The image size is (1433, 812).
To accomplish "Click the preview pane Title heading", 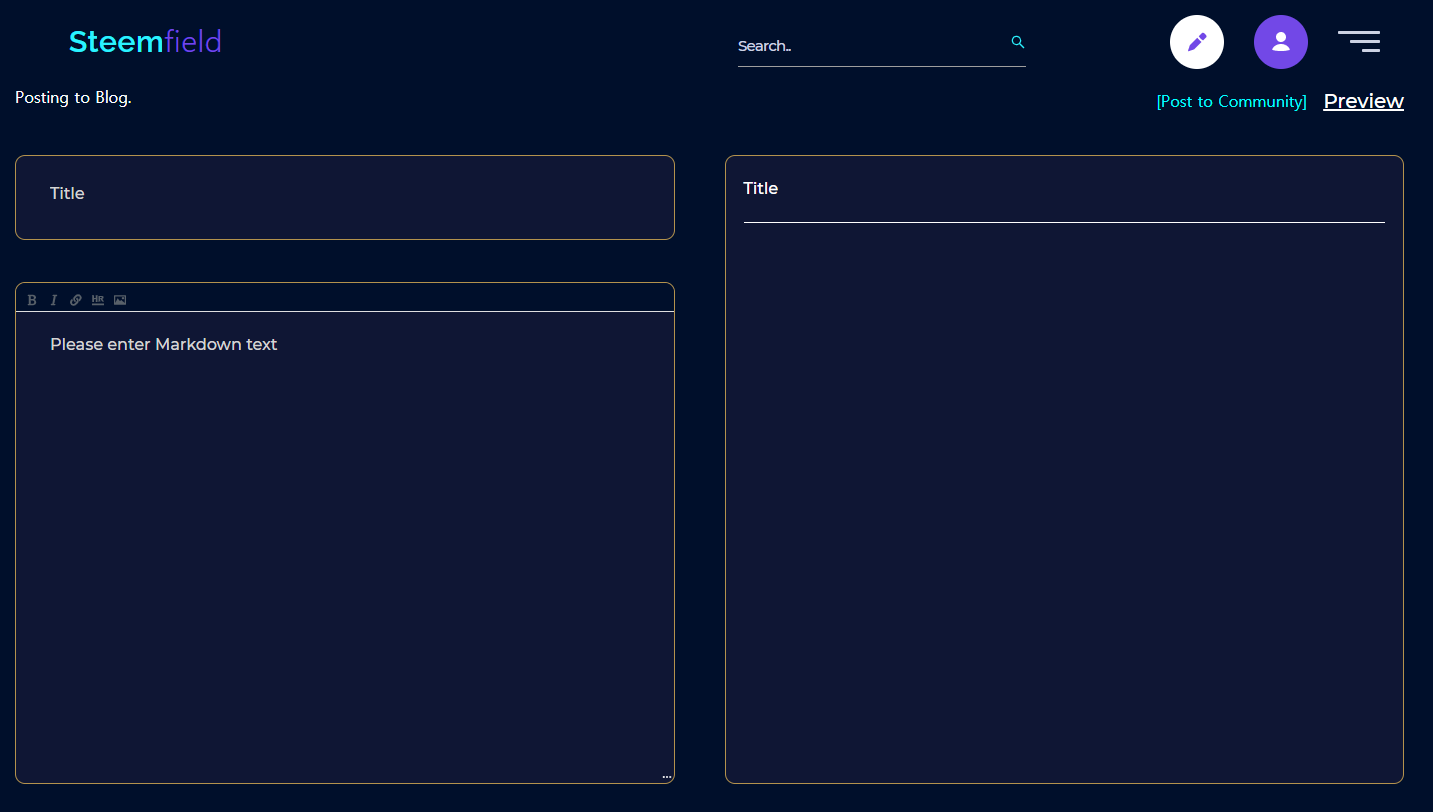I will tap(761, 188).
